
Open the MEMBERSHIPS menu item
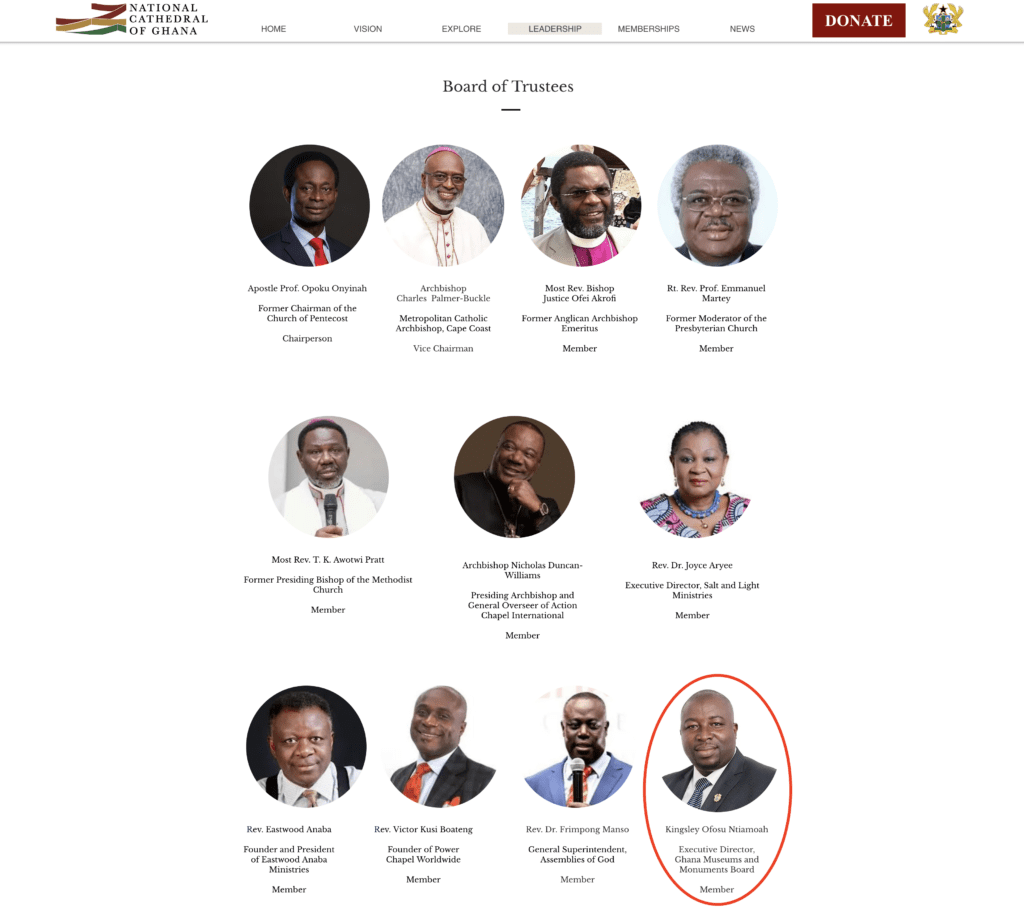[648, 29]
